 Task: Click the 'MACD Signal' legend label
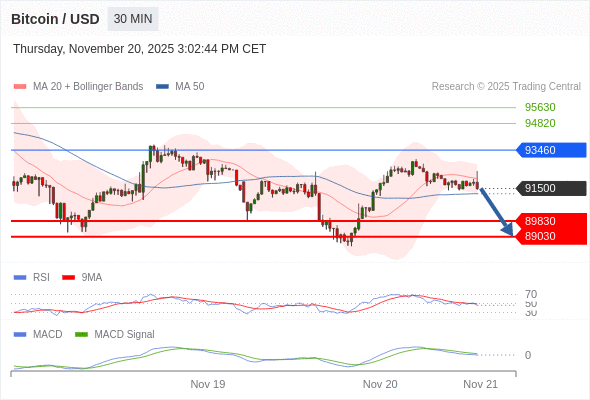[x=125, y=335]
